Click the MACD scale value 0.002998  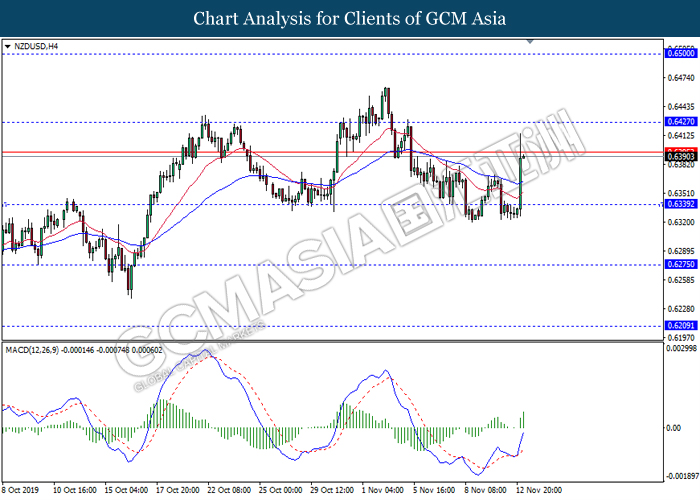(681, 348)
